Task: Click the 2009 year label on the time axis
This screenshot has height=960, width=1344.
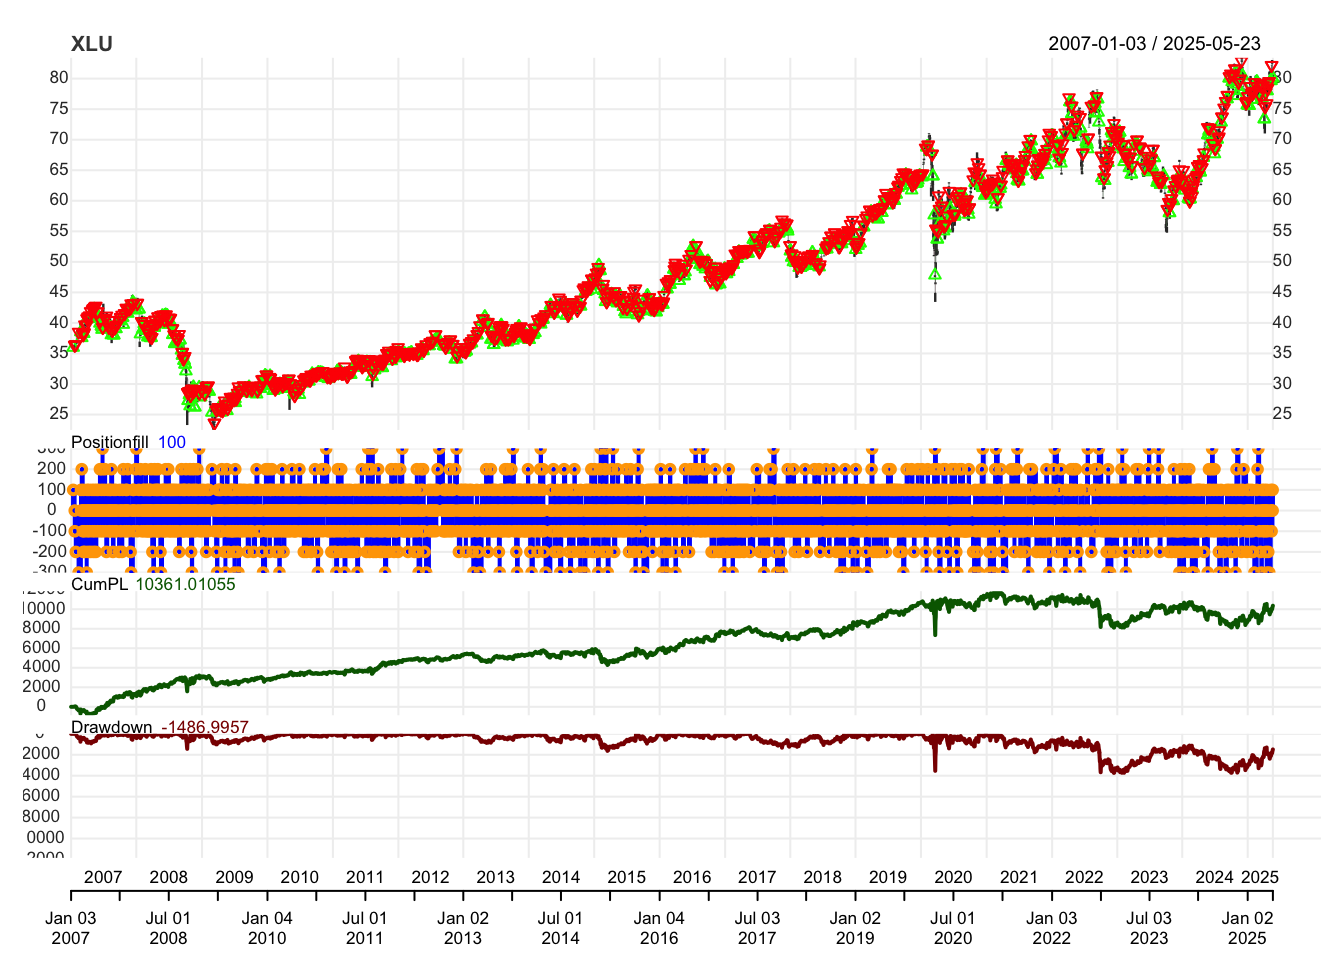Action: pos(234,877)
